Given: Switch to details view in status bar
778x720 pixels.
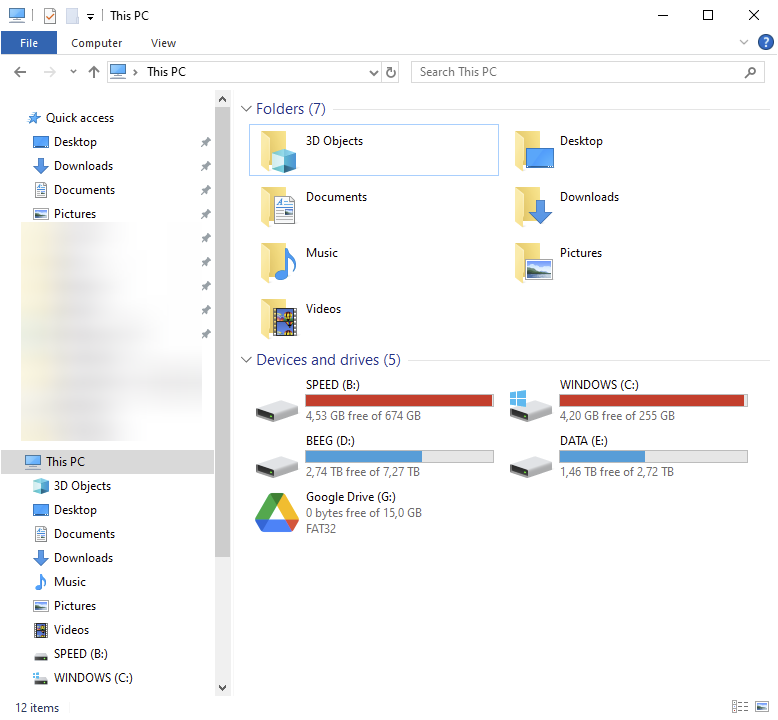Looking at the screenshot, I should pos(740,707).
